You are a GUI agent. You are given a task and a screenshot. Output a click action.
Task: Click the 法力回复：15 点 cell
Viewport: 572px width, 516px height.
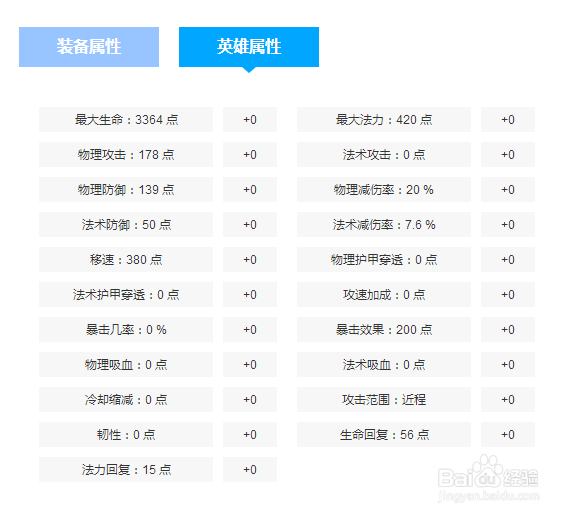tap(126, 470)
